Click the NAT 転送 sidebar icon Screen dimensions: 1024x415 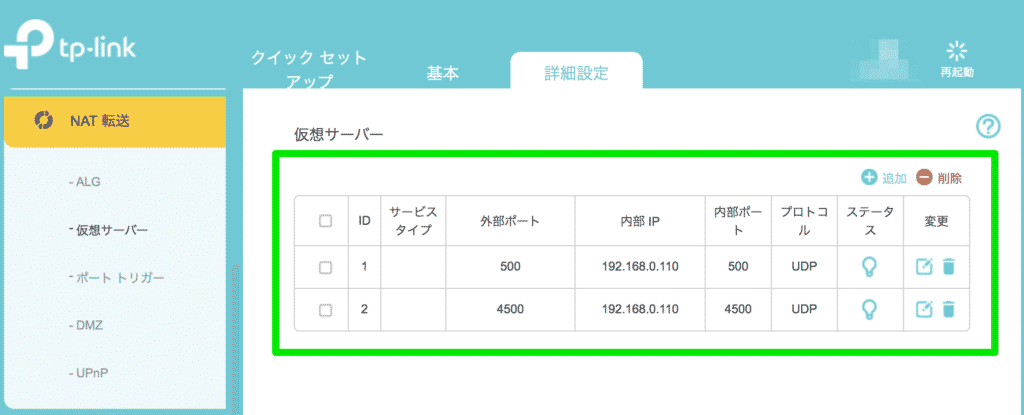tap(42, 120)
